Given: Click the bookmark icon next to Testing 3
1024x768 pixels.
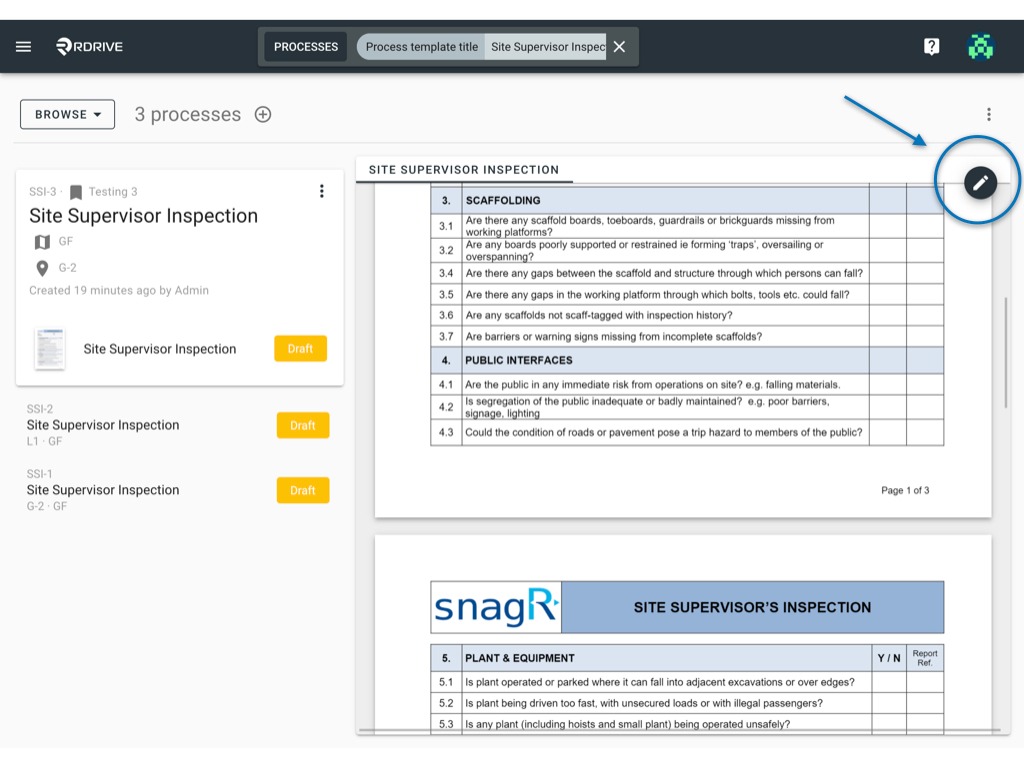Looking at the screenshot, I should [x=76, y=192].
